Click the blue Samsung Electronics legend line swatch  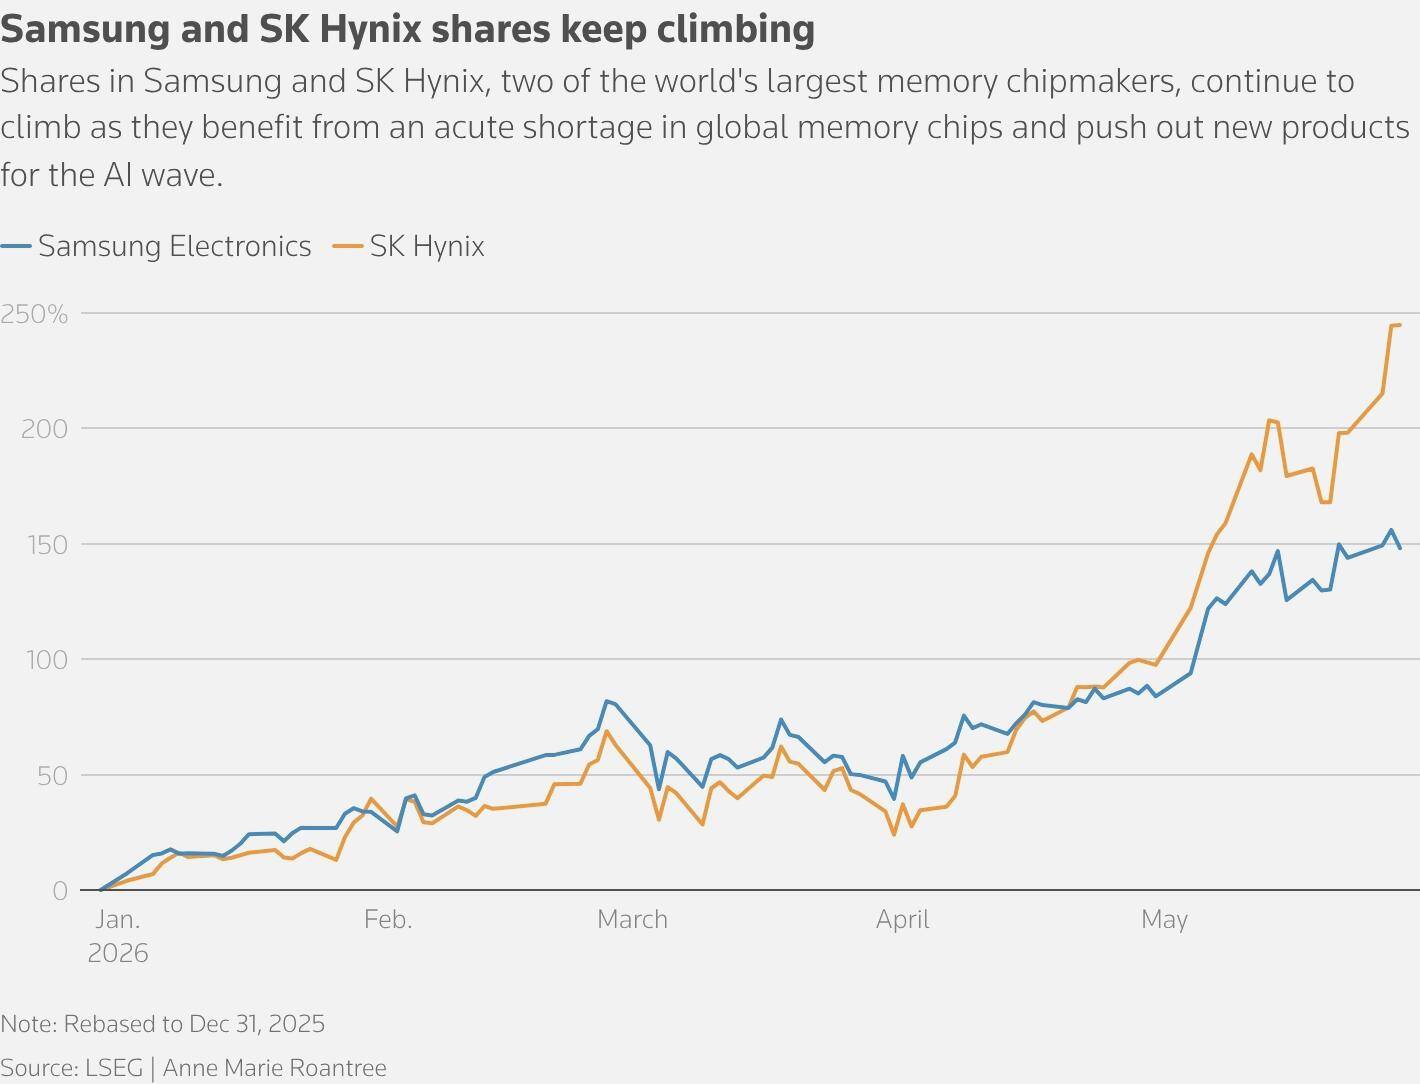[x=16, y=246]
